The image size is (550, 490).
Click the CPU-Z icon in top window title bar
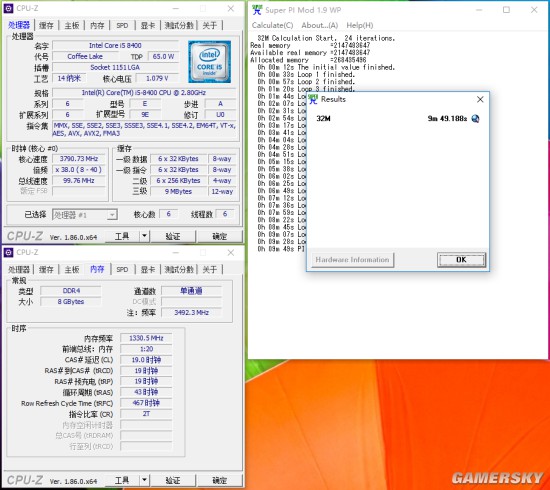click(8, 8)
